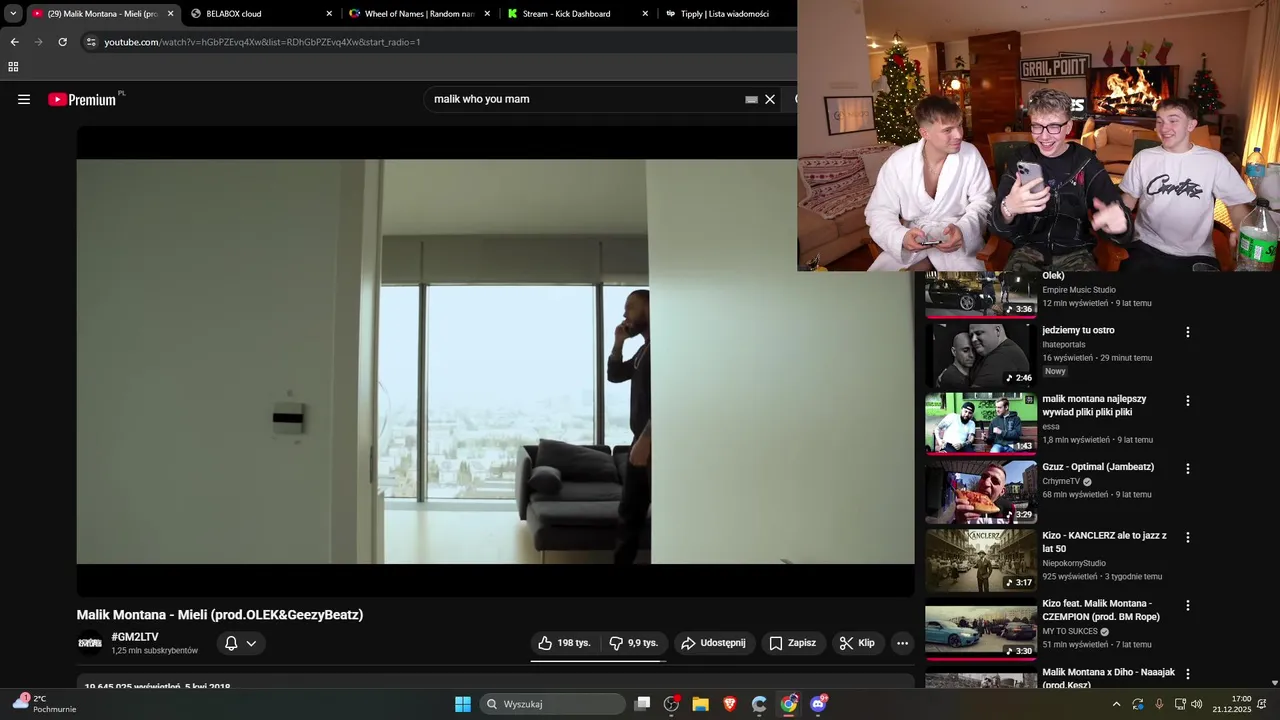Click the Windows taskbar Wyszukaj search box
Viewport: 1280px width, 720px height.
pyautogui.click(x=553, y=704)
